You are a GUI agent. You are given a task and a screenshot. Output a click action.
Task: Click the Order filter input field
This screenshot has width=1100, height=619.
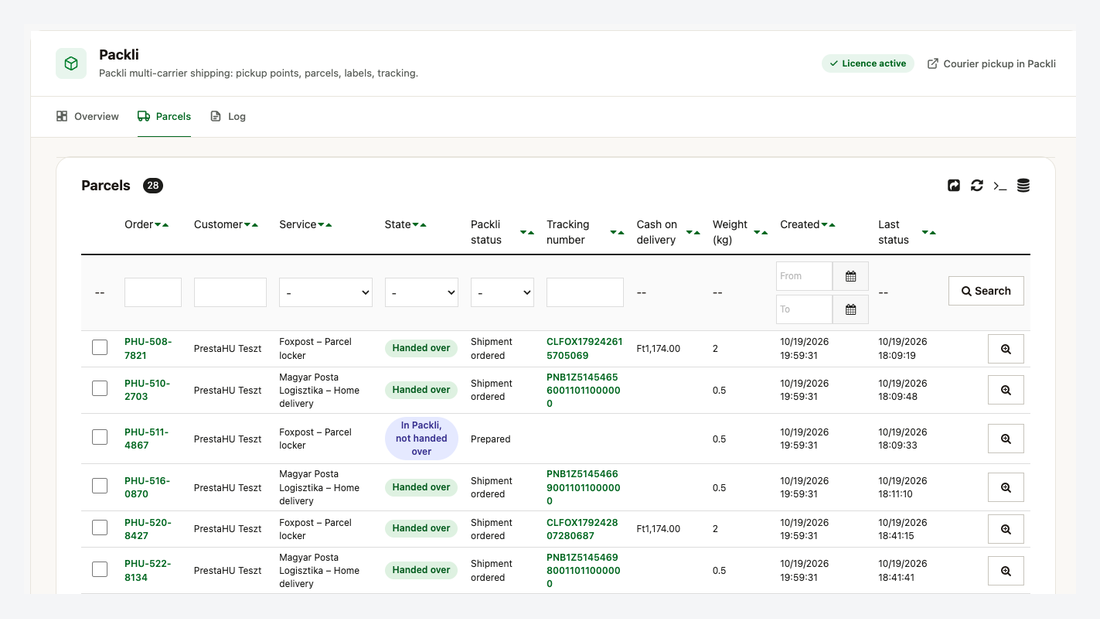153,293
